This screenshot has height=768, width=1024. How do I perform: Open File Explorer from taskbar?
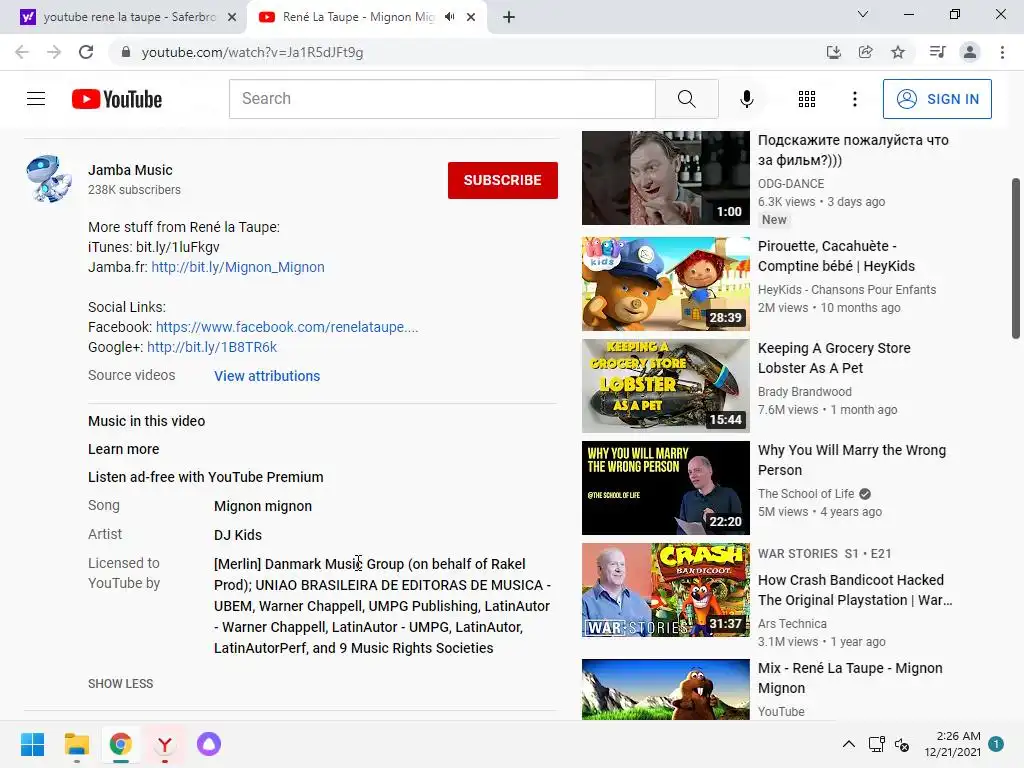76,744
